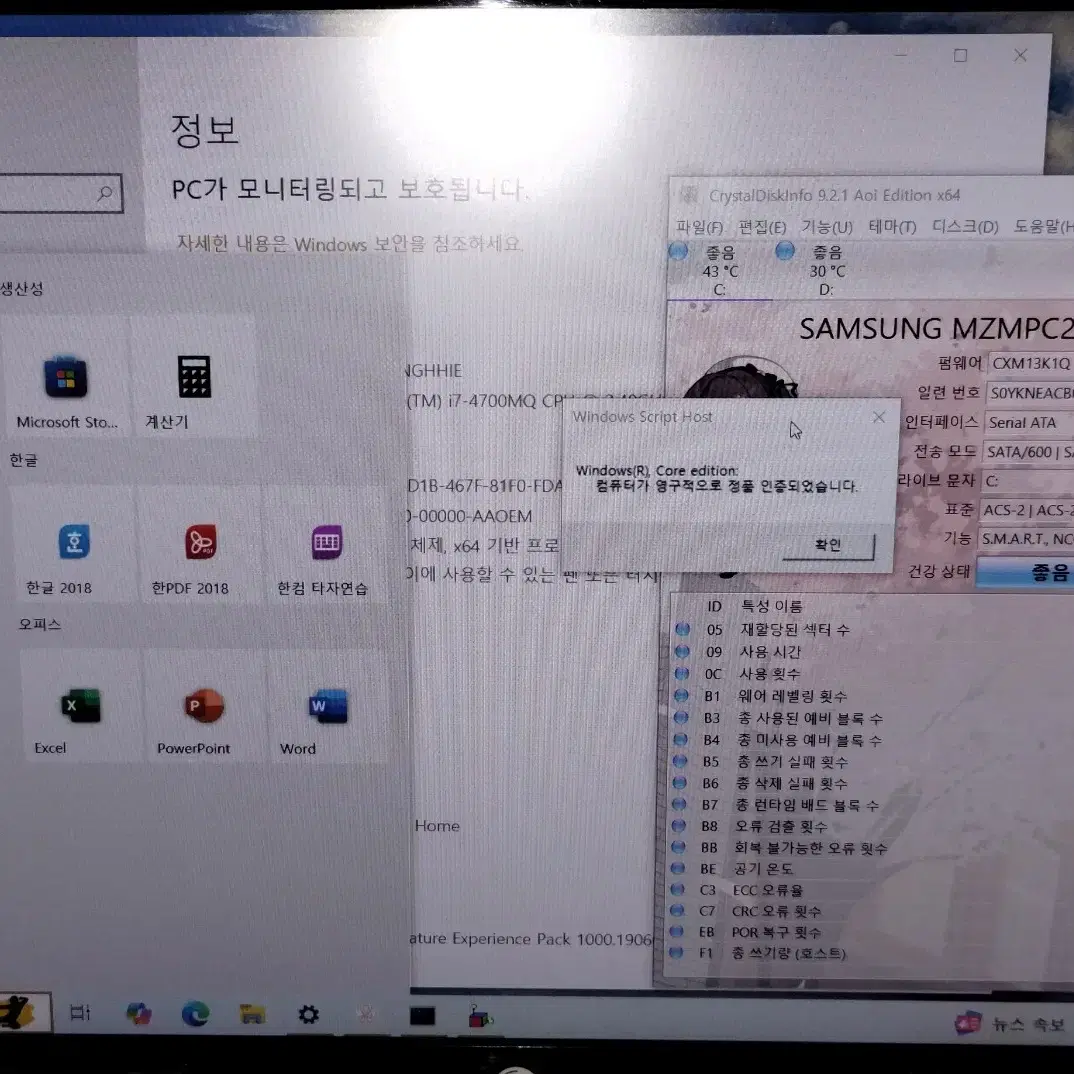
Task: Click the 특성 이름 column header
Action: pyautogui.click(x=771, y=606)
